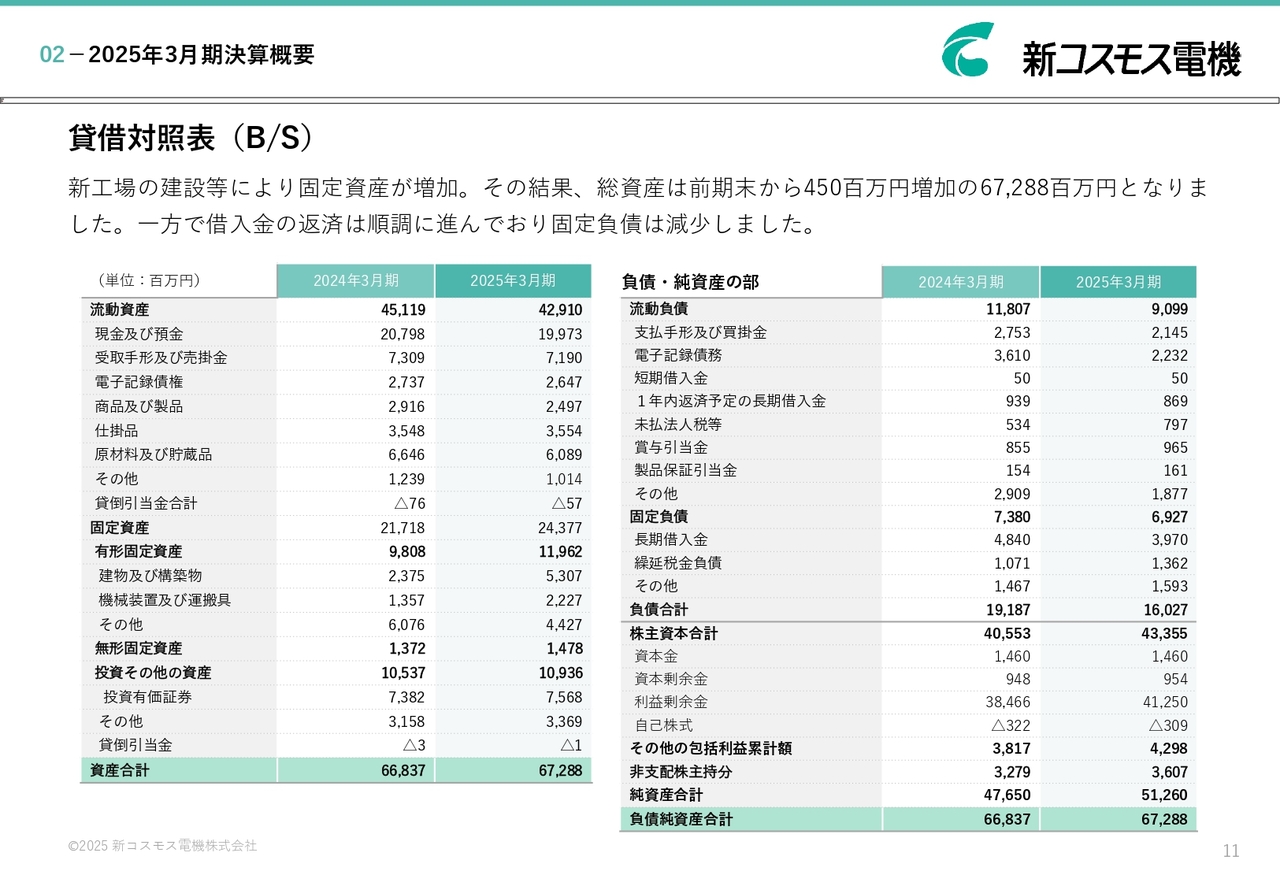Click the value 20,798 for 現金及び預金
This screenshot has height=886, width=1280.
[402, 334]
